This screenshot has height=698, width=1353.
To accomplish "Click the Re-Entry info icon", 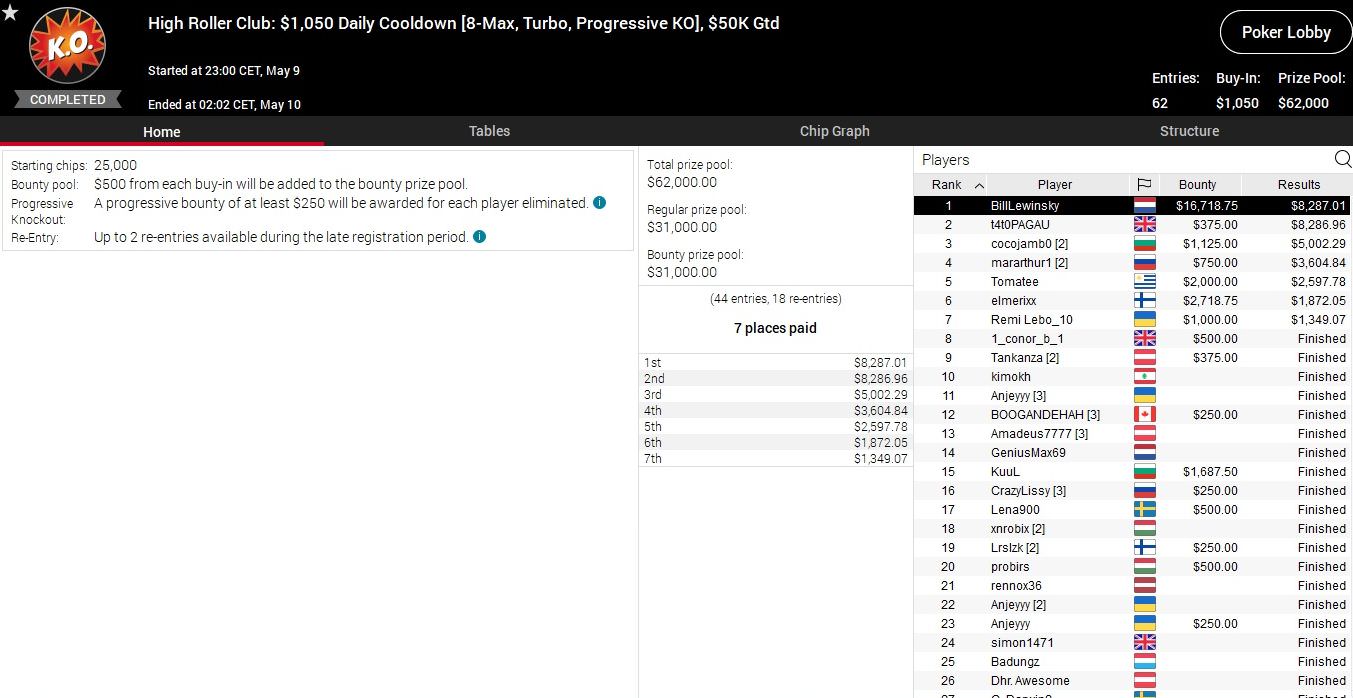I will 479,237.
